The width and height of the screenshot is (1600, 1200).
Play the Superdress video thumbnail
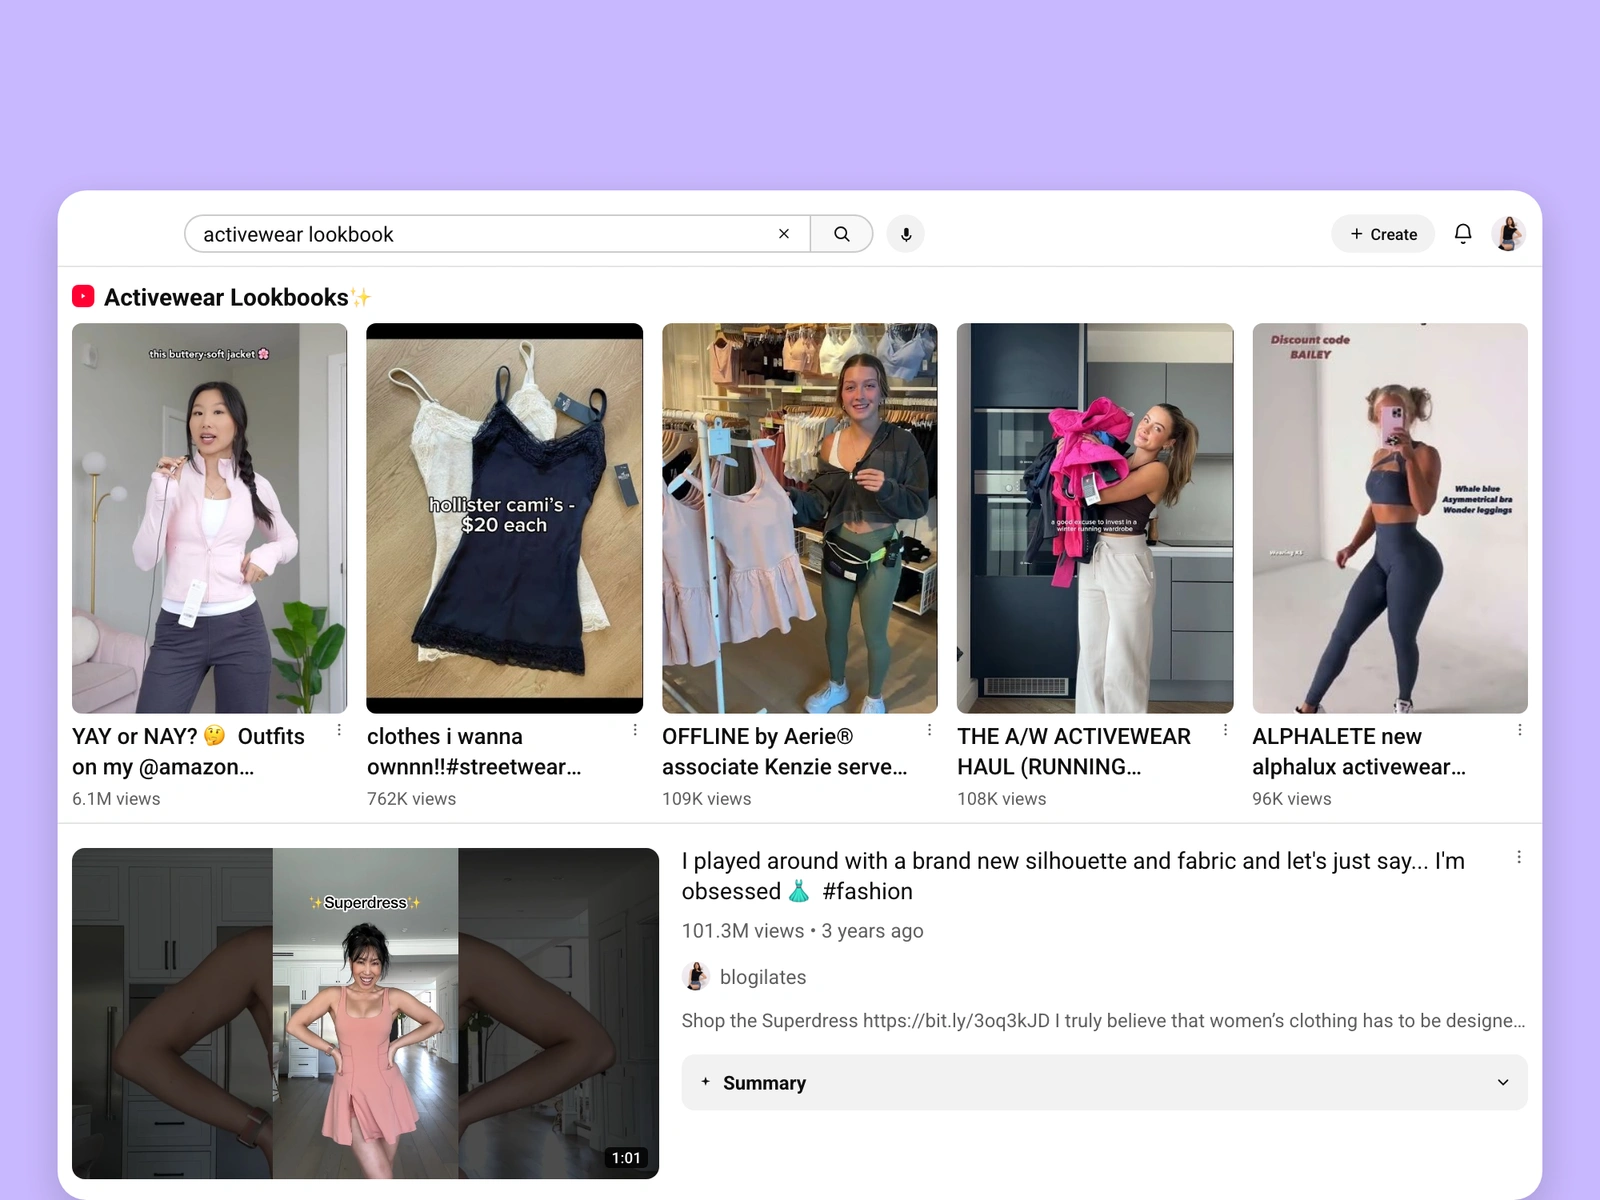pos(366,1013)
